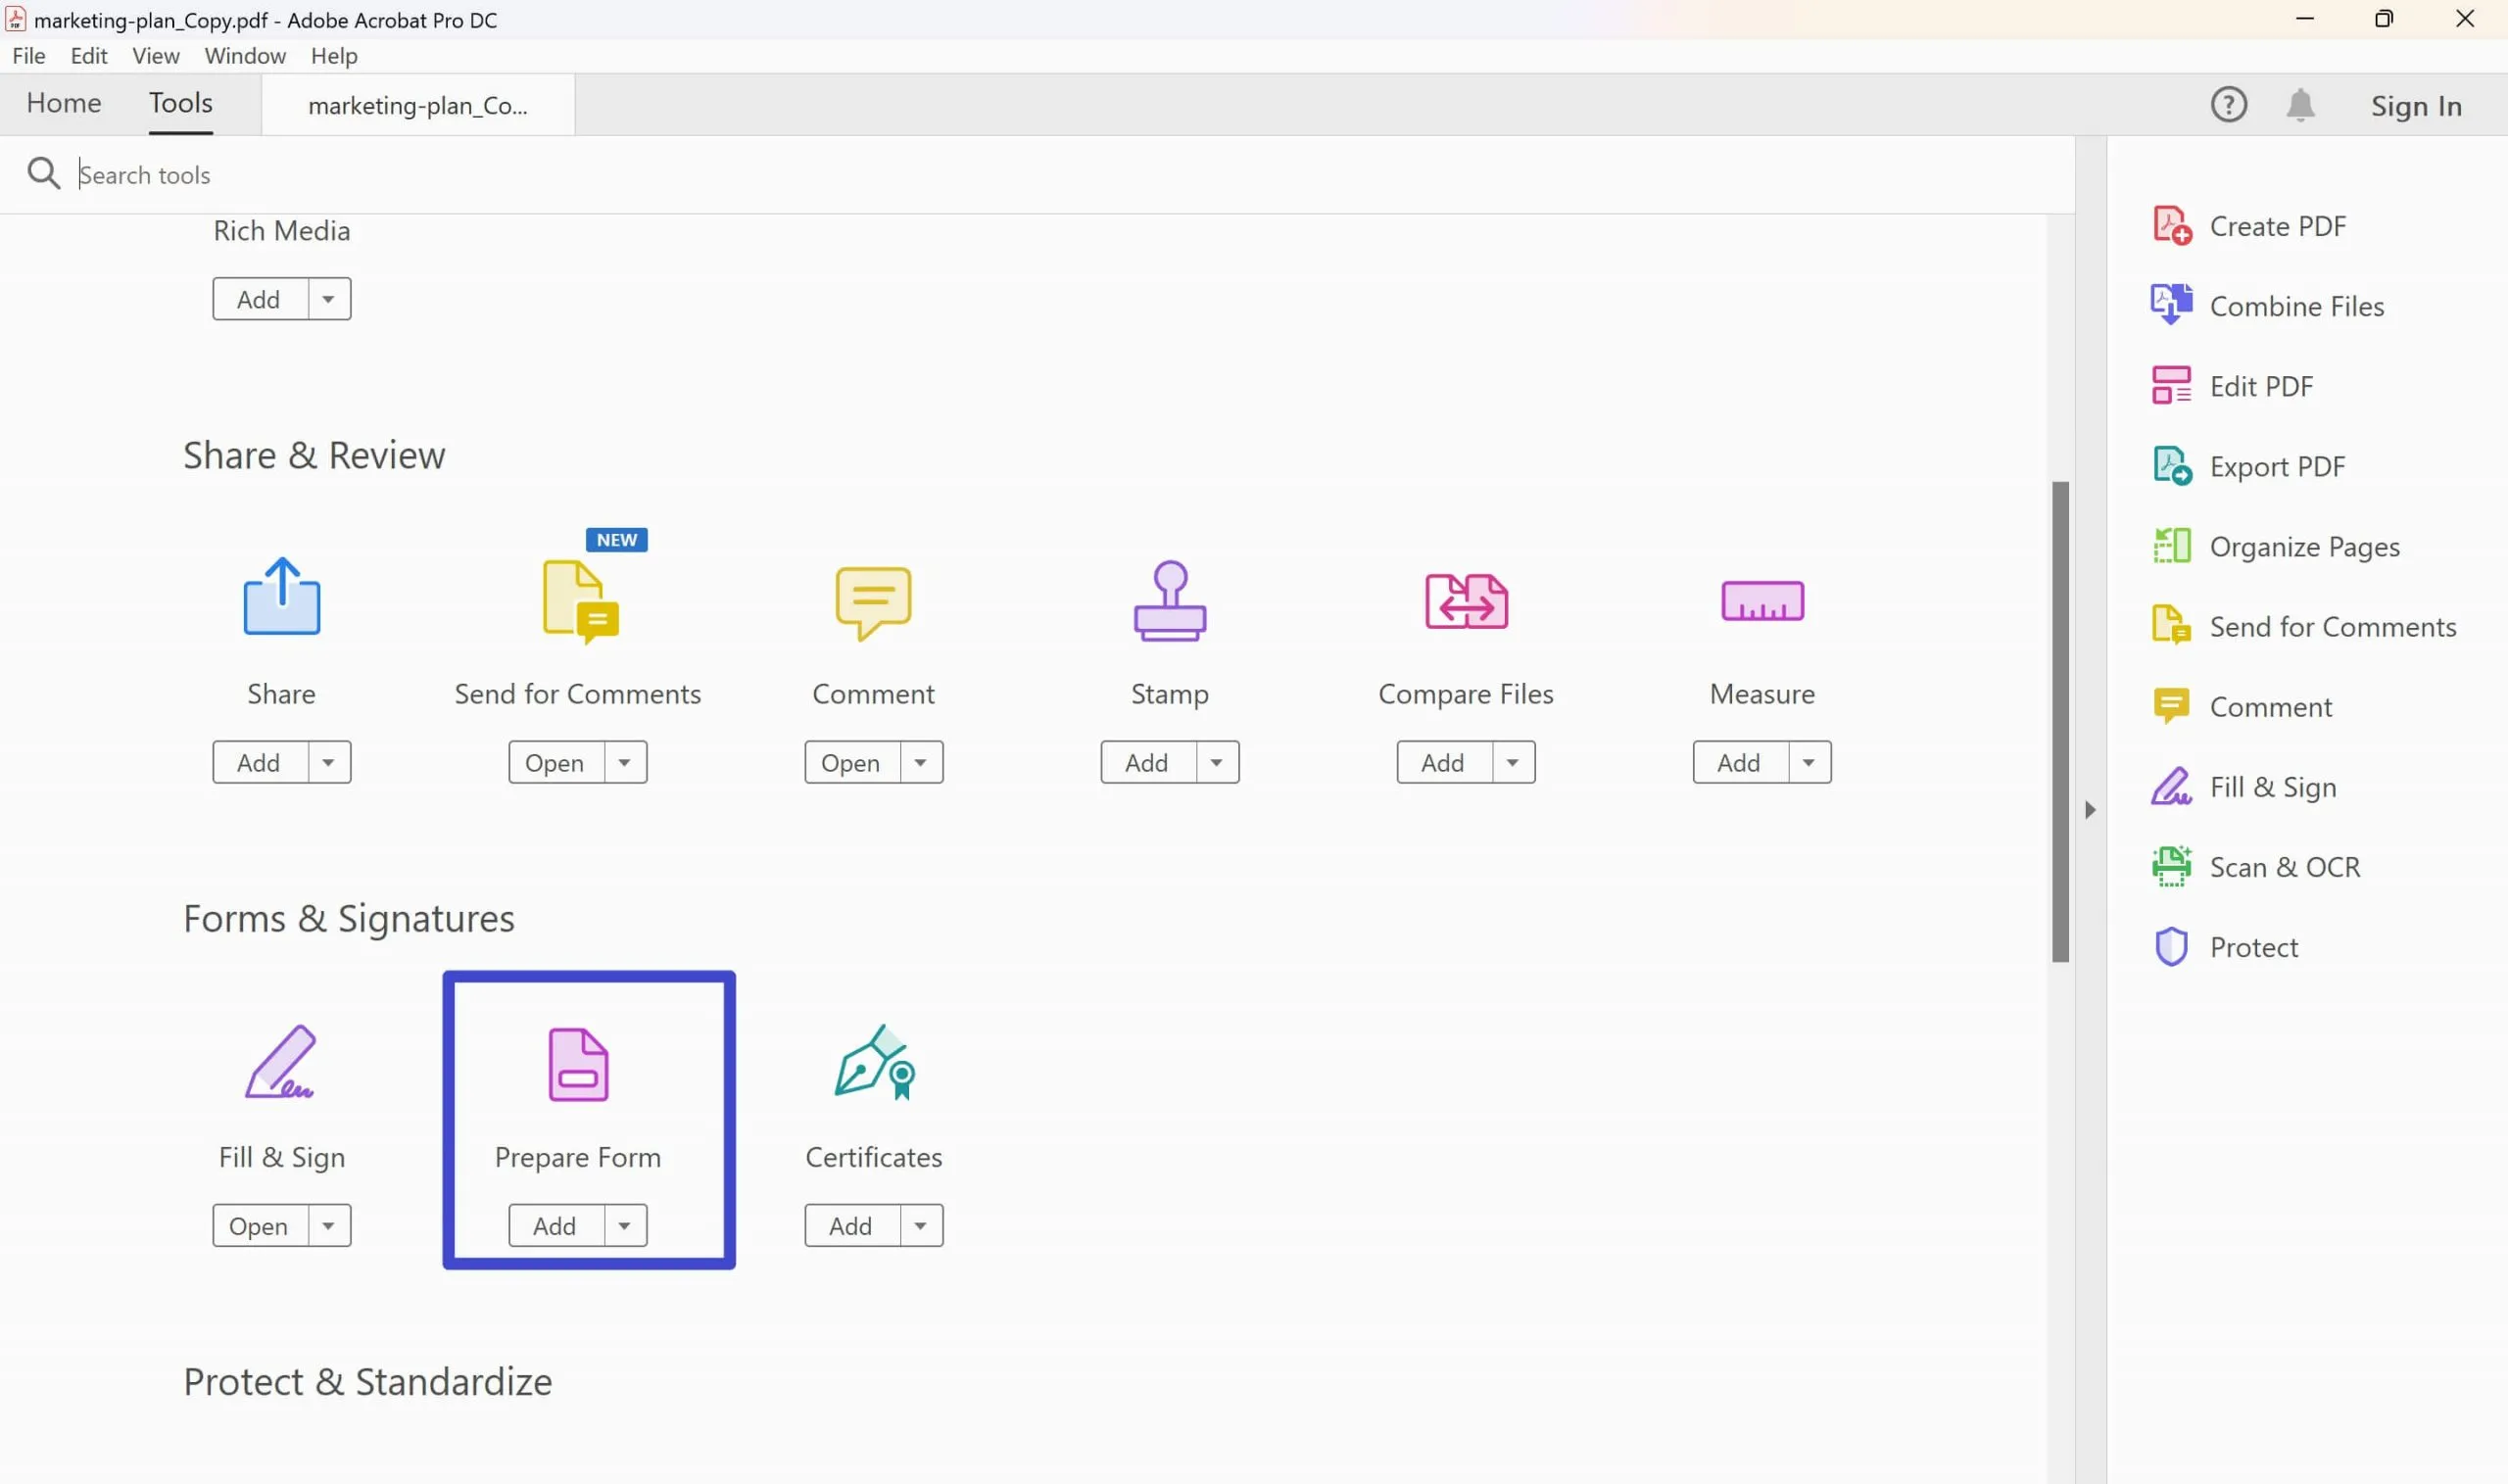Expand the Send for Comments dropdown
Image resolution: width=2508 pixels, height=1484 pixels.
(x=623, y=761)
